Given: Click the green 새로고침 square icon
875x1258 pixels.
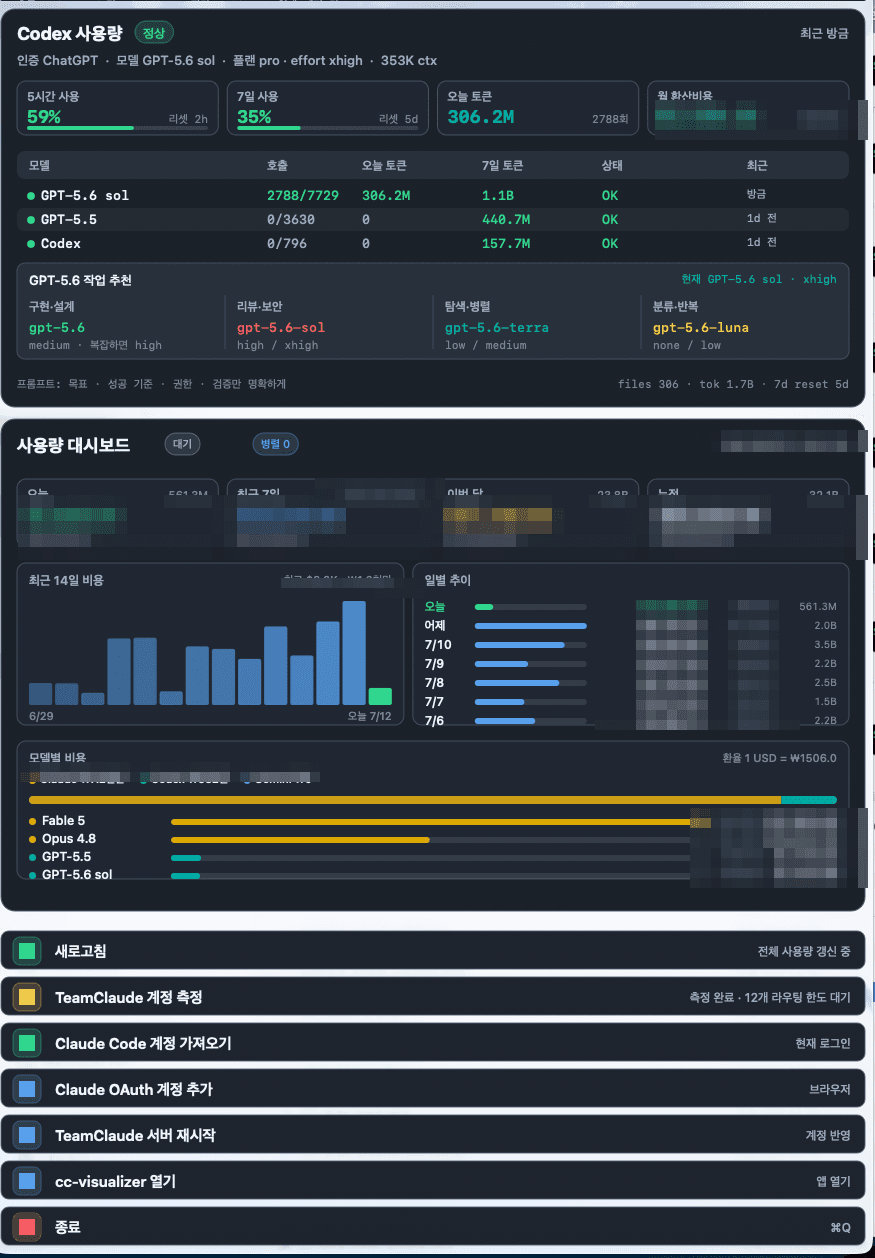Looking at the screenshot, I should pos(27,951).
